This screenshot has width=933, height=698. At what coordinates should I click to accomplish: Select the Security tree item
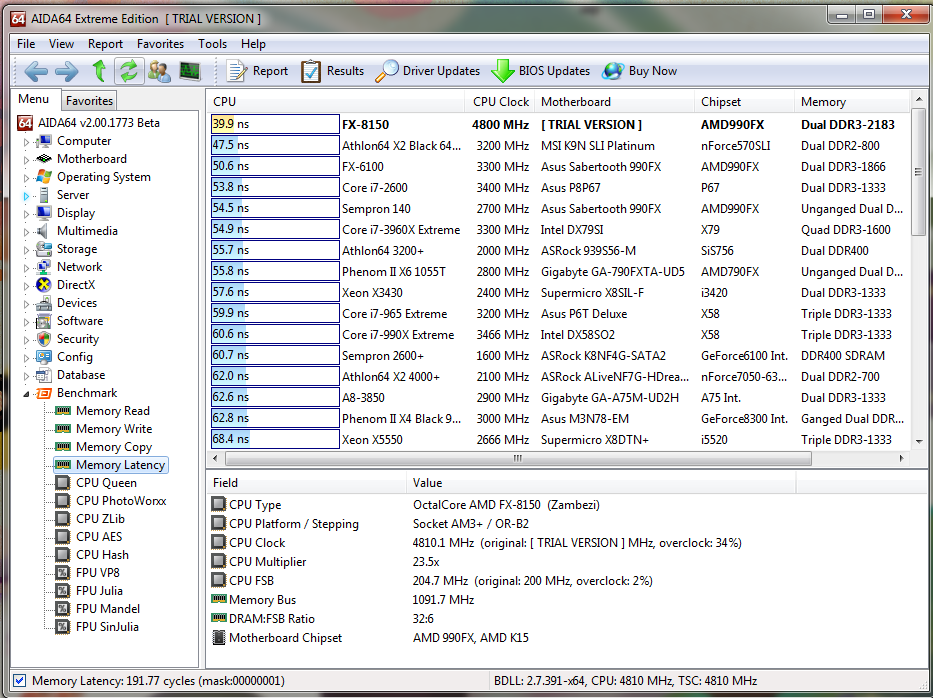pyautogui.click(x=78, y=339)
